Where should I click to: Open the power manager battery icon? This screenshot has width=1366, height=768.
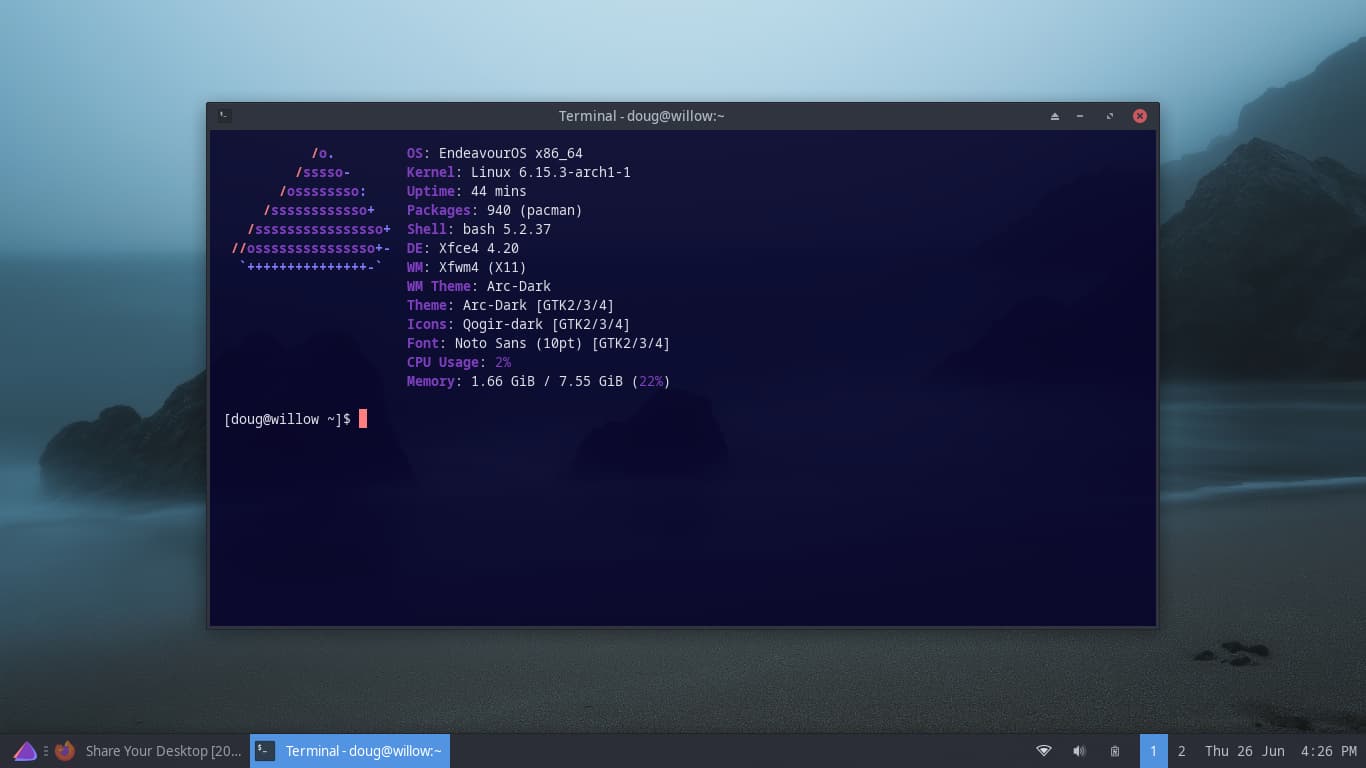[x=1114, y=751]
